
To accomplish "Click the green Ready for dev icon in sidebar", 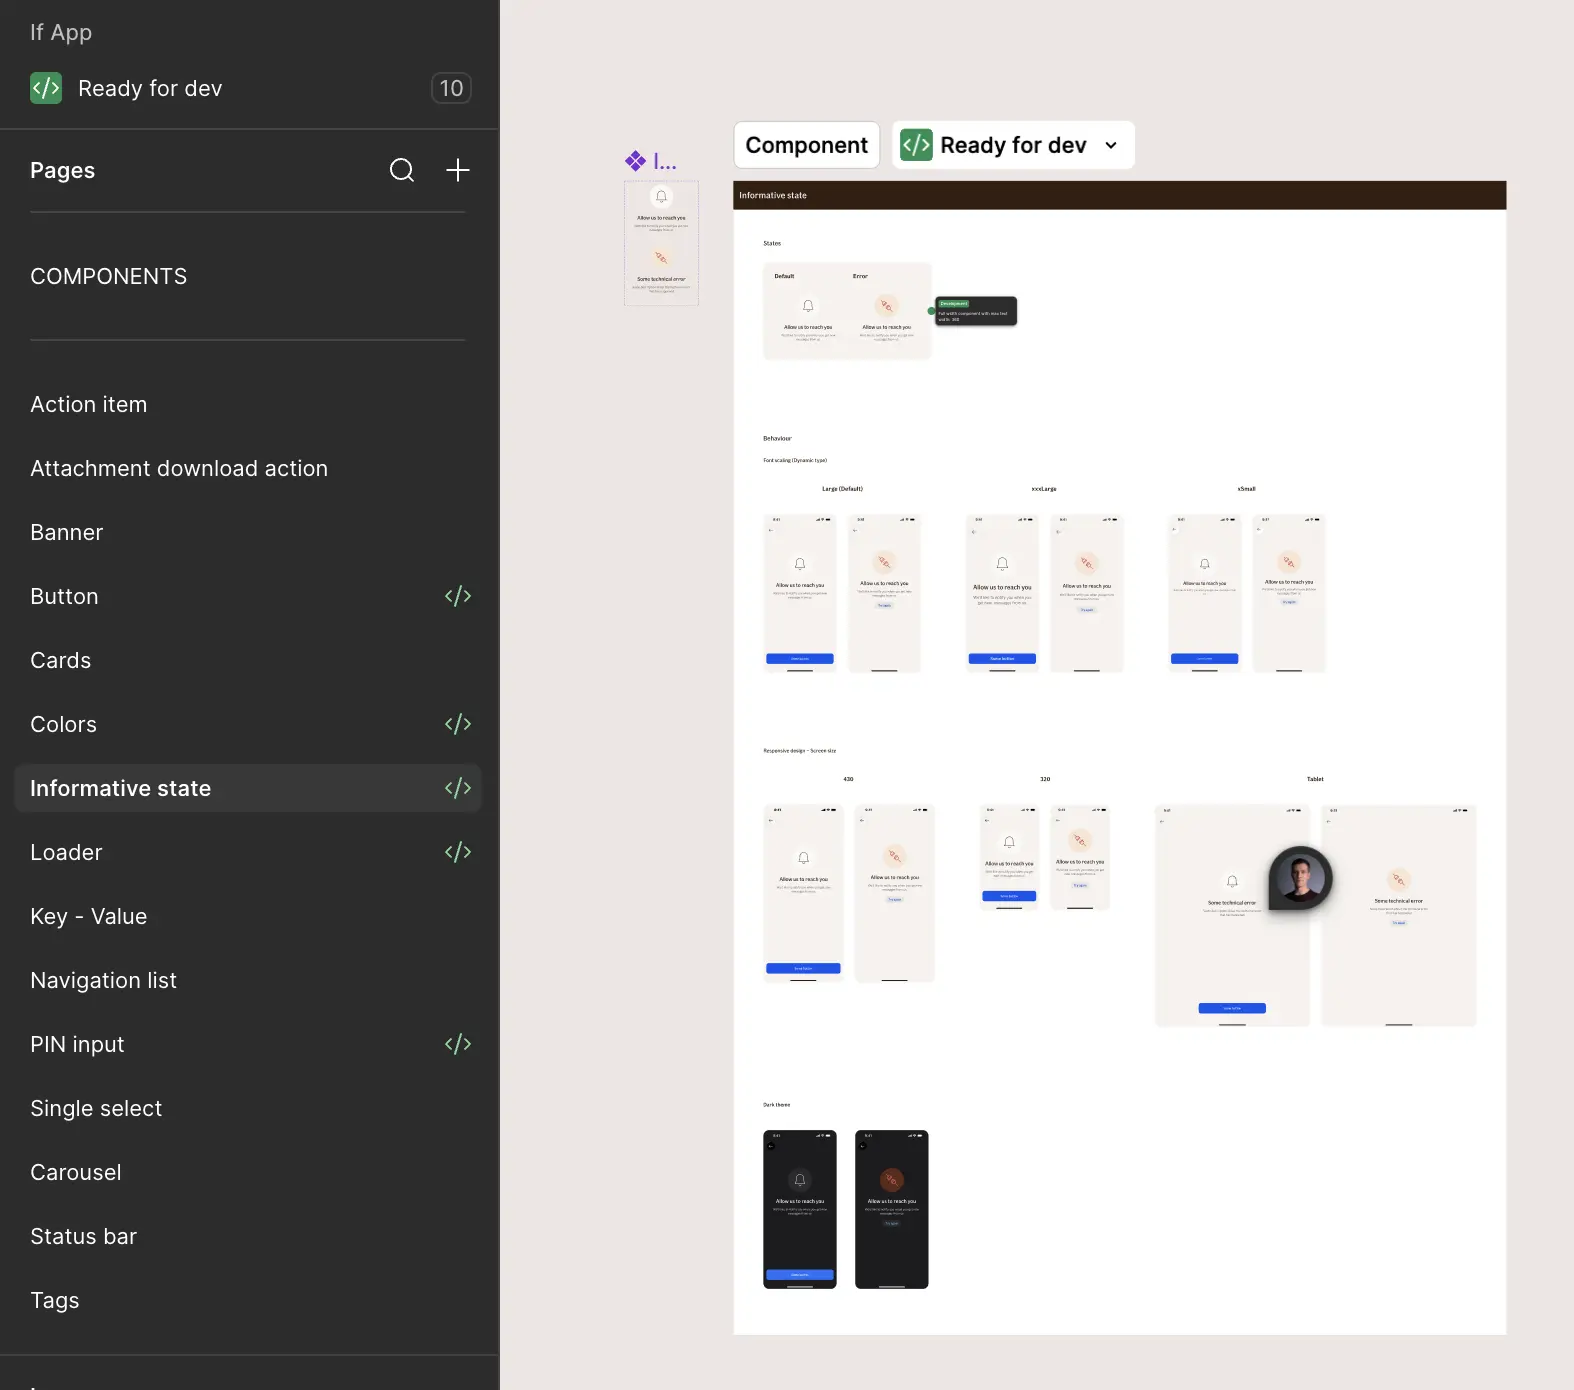I will pos(46,88).
